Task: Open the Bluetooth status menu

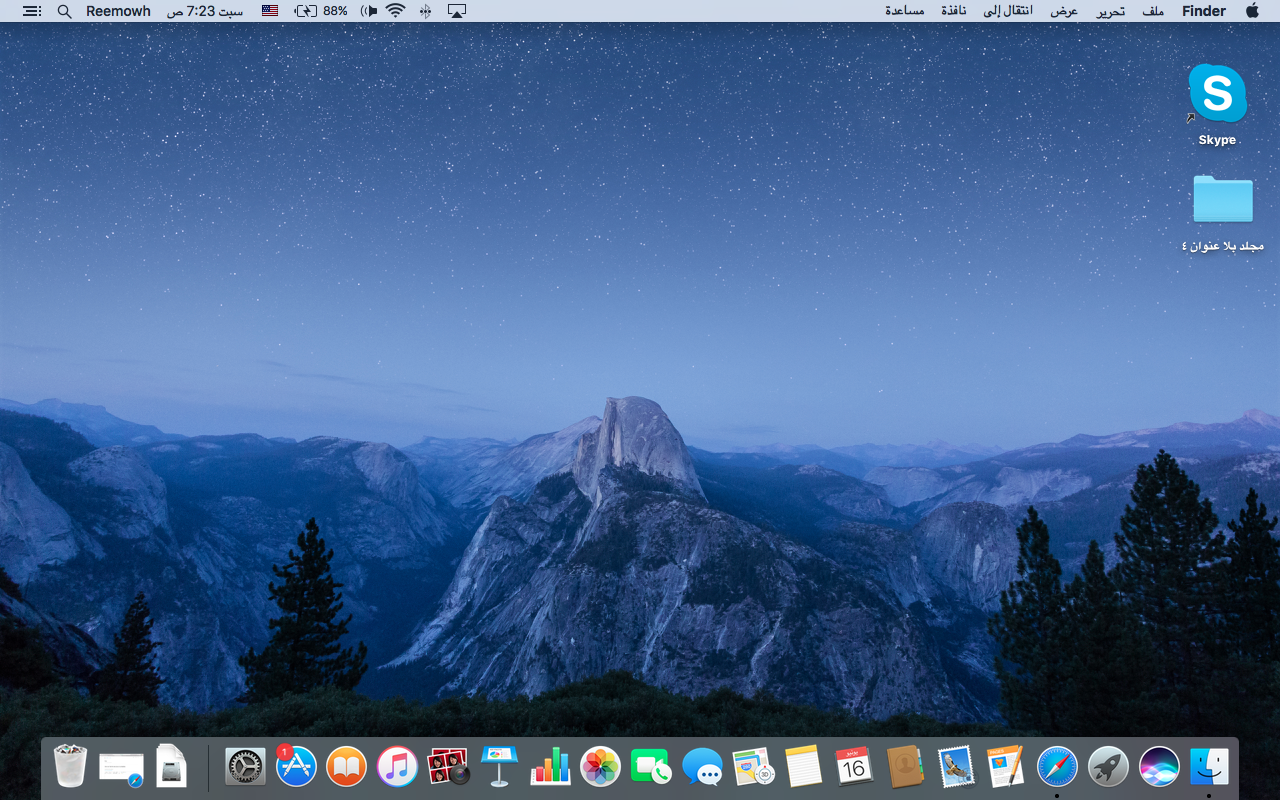Action: 426,11
